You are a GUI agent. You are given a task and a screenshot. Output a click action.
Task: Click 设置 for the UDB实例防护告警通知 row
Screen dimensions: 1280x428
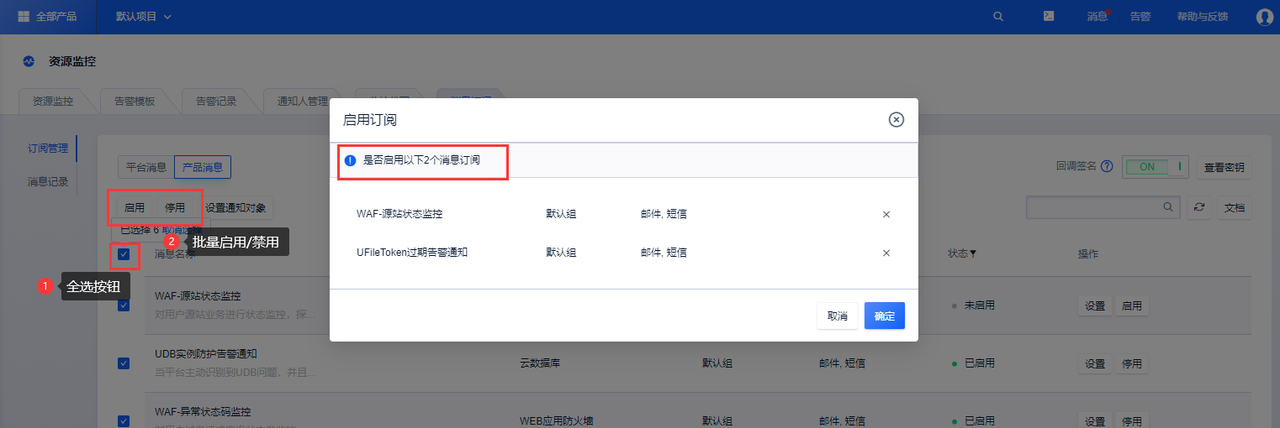click(x=1095, y=363)
